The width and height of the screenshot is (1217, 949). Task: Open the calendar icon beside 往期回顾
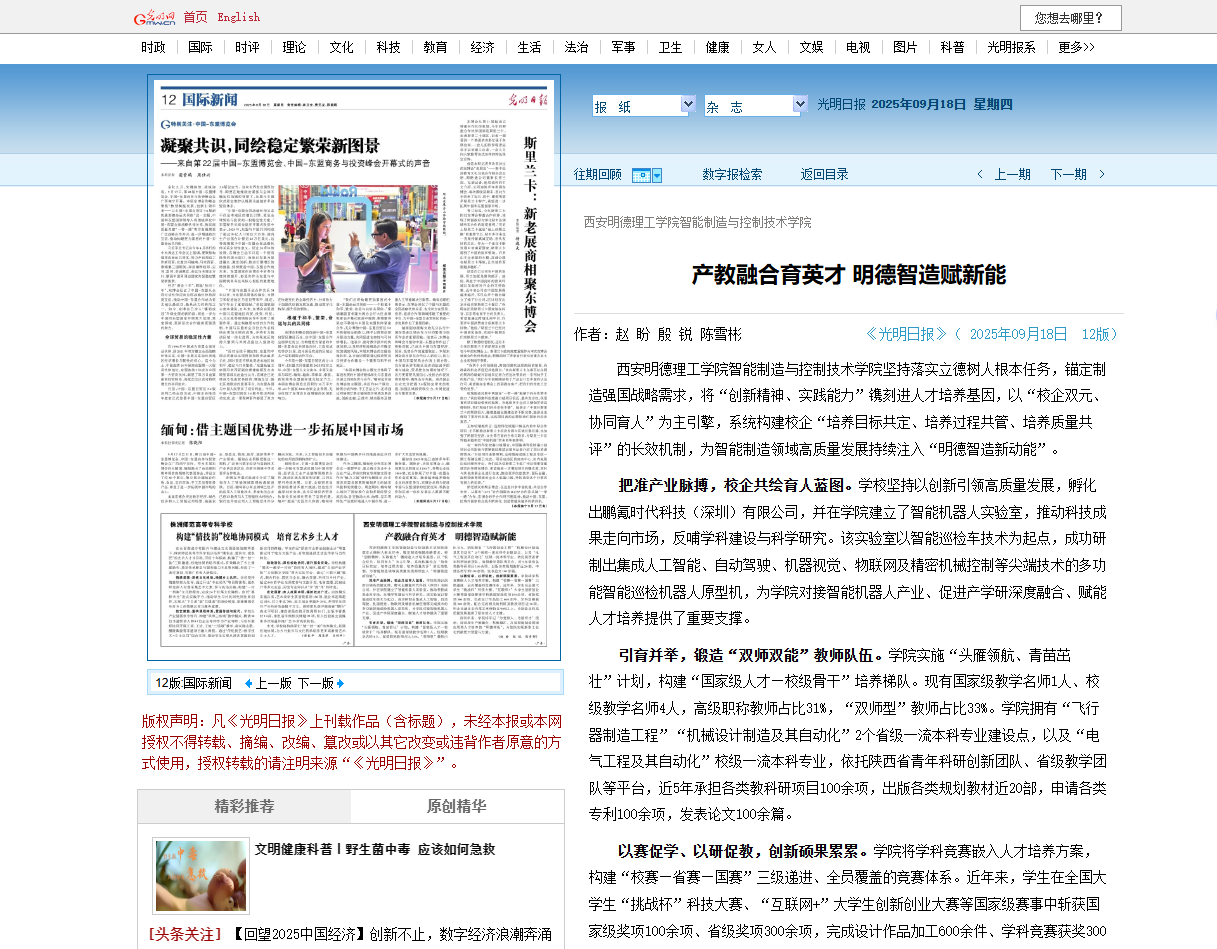coord(641,175)
